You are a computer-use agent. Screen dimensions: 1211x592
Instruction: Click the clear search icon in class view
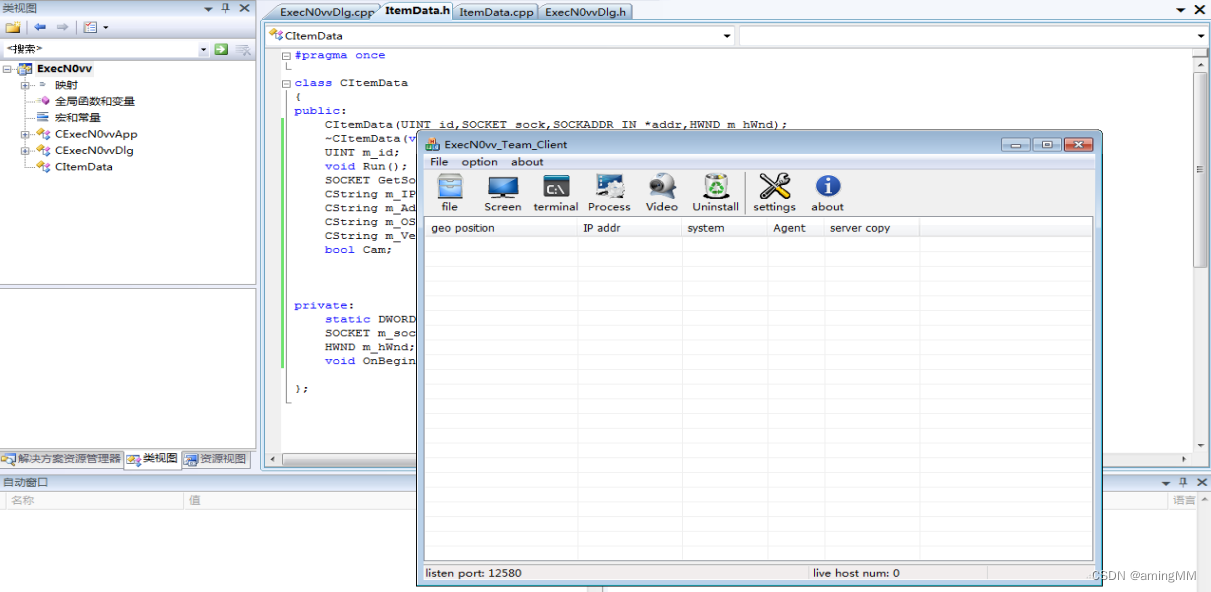pos(243,49)
